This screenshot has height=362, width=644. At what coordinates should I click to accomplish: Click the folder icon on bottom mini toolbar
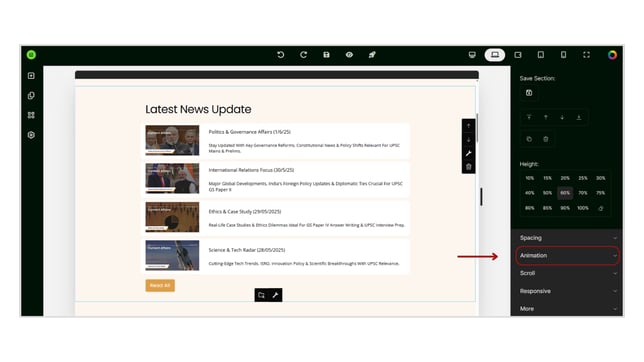coord(261,295)
